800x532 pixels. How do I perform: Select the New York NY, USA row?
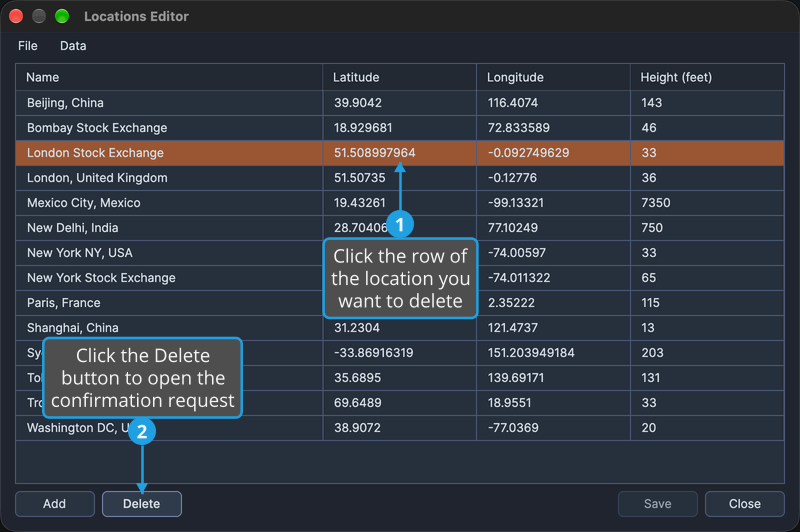[399, 253]
